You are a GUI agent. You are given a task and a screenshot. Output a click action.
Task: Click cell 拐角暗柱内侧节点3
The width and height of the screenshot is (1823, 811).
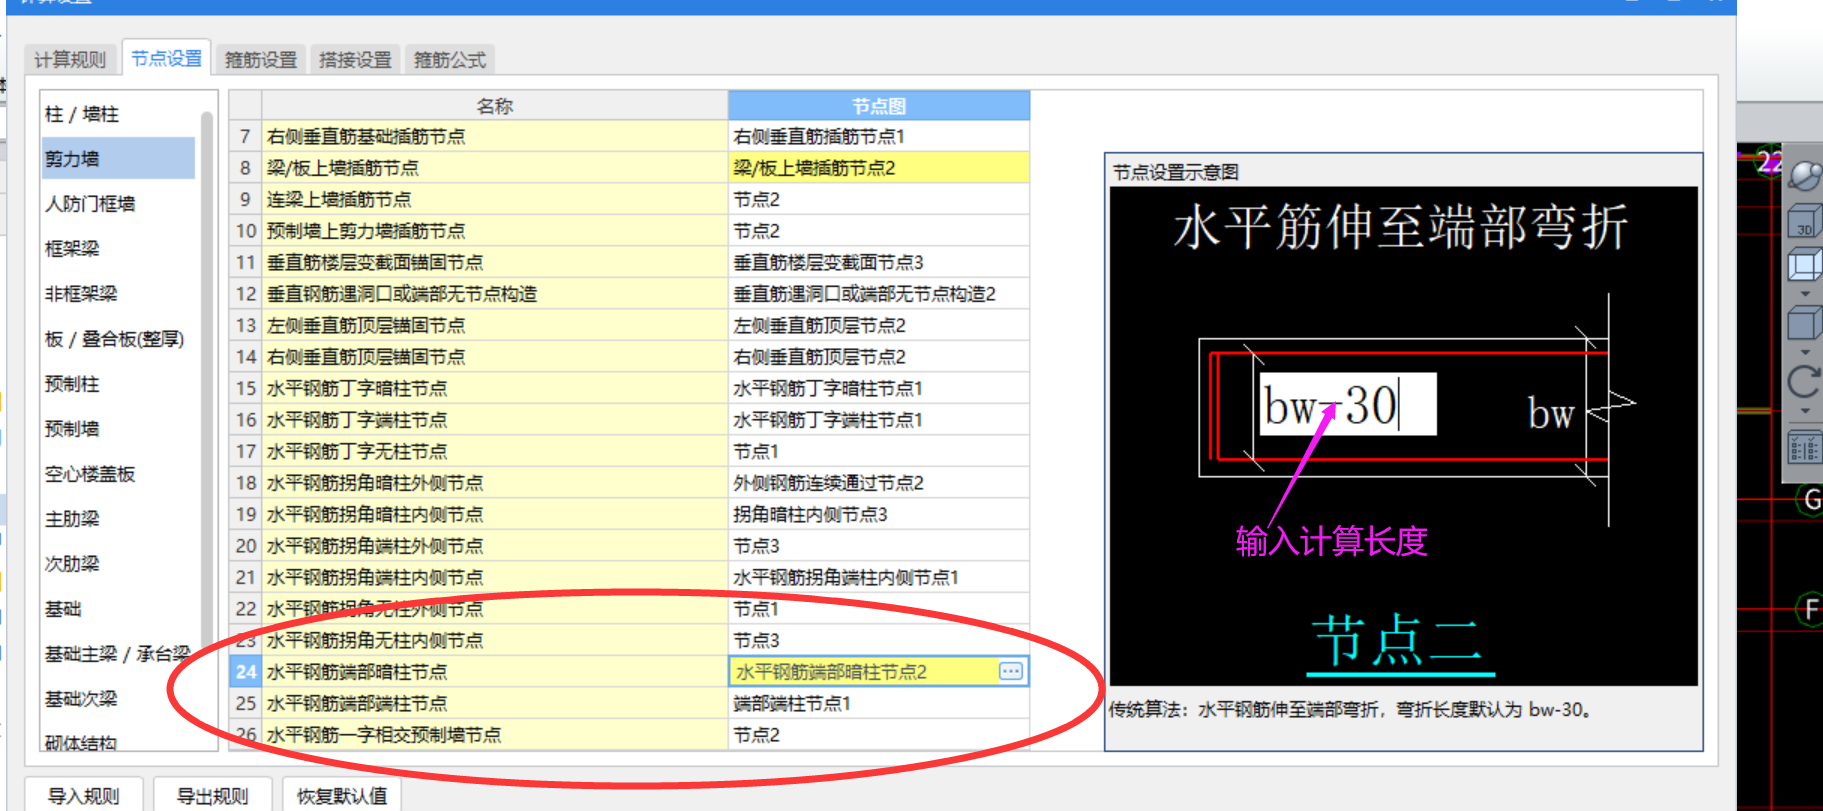tap(879, 514)
